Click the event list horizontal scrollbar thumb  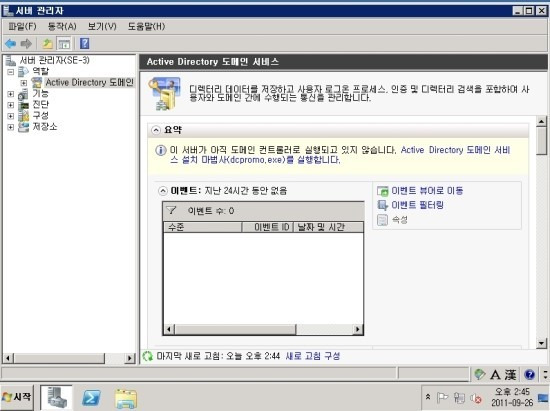(x=235, y=329)
